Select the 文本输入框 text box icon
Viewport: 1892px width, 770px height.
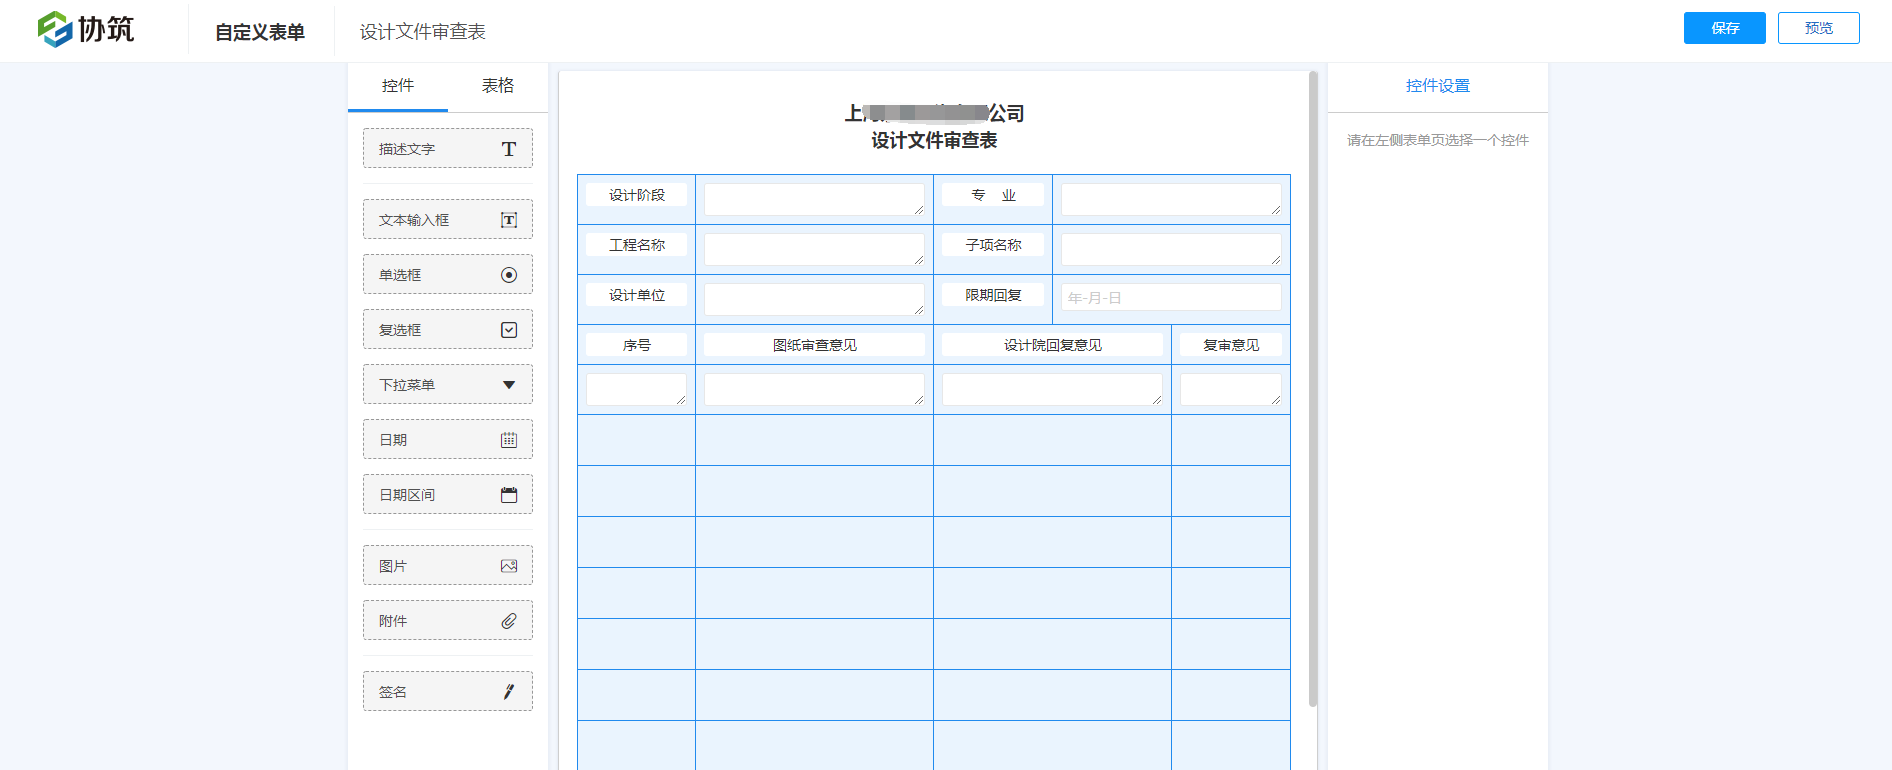click(508, 220)
